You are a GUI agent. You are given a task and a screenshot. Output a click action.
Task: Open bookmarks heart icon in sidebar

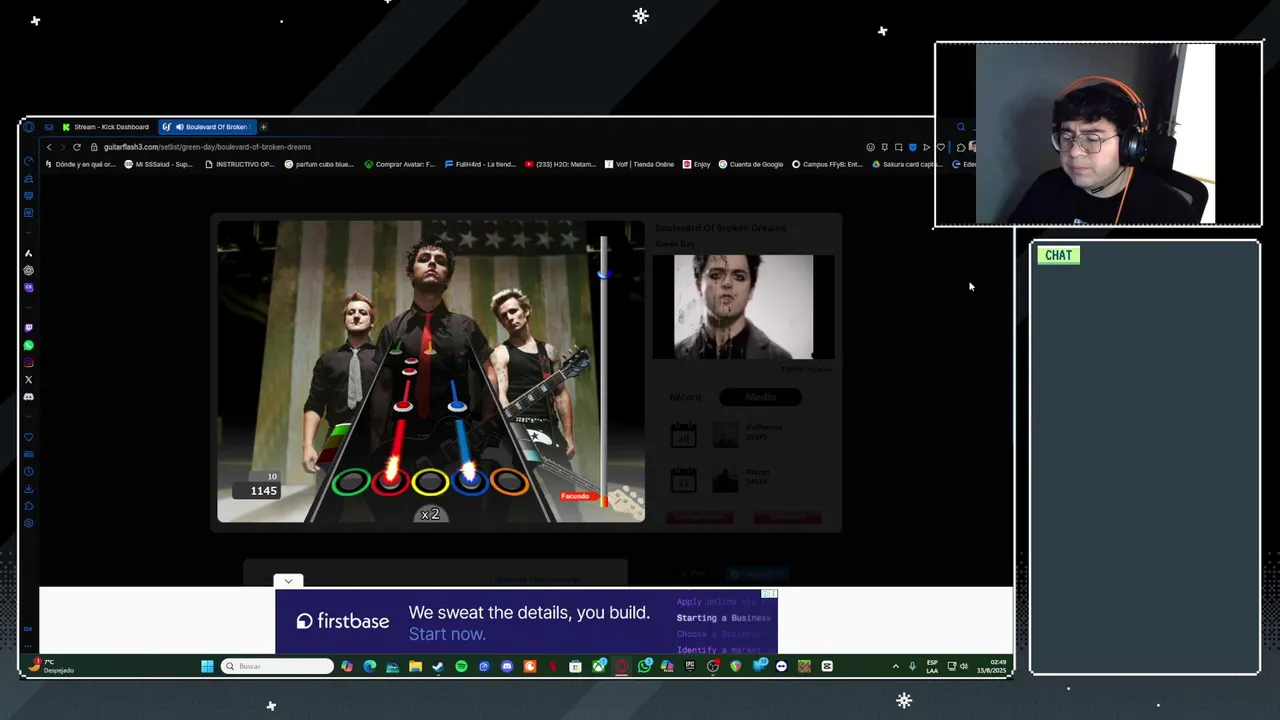click(28, 437)
